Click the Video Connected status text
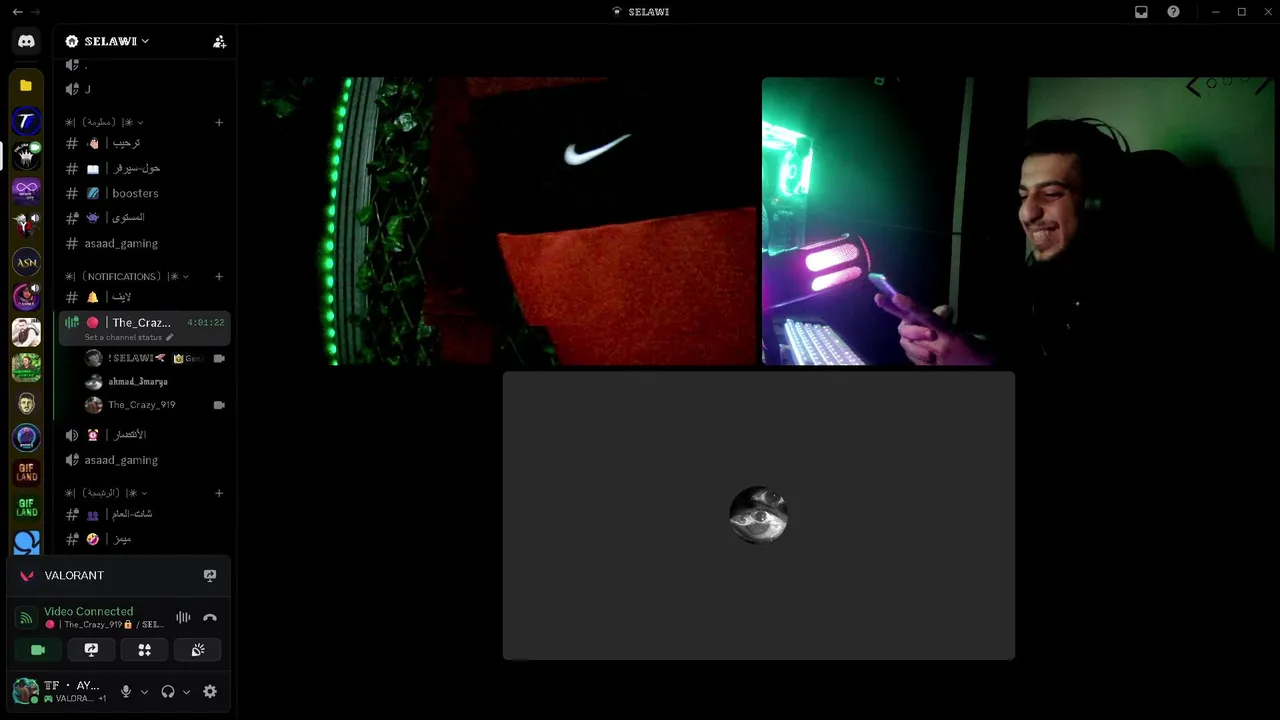The height and width of the screenshot is (720, 1280). click(x=88, y=611)
